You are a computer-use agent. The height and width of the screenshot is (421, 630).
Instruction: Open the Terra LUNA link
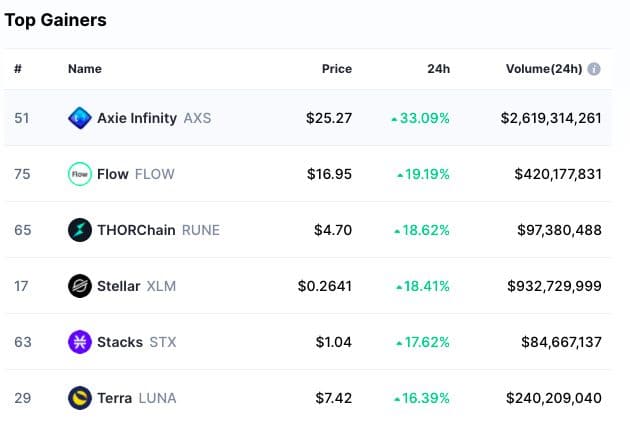(136, 398)
